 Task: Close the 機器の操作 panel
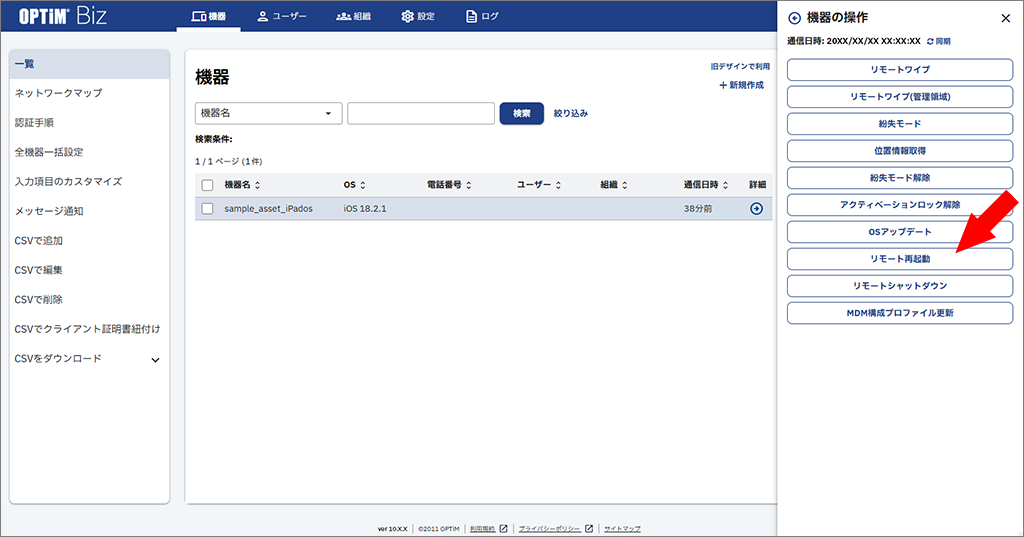point(1006,18)
